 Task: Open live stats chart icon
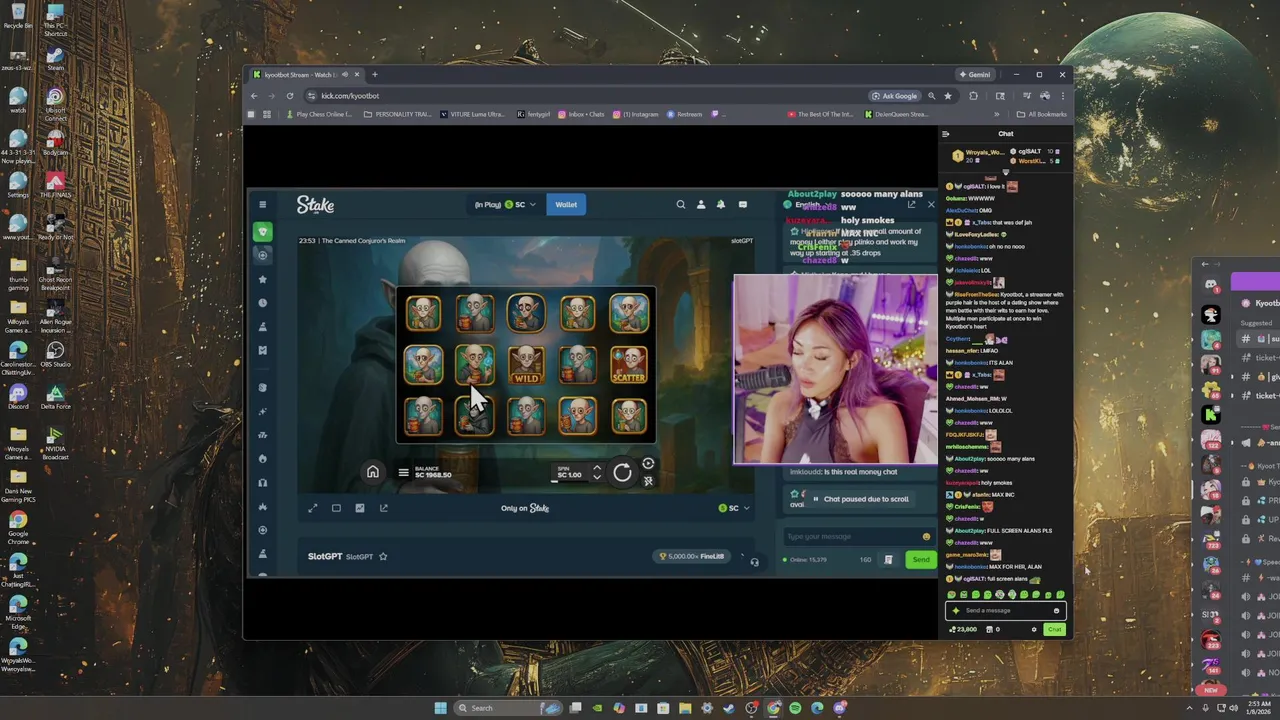tap(360, 508)
